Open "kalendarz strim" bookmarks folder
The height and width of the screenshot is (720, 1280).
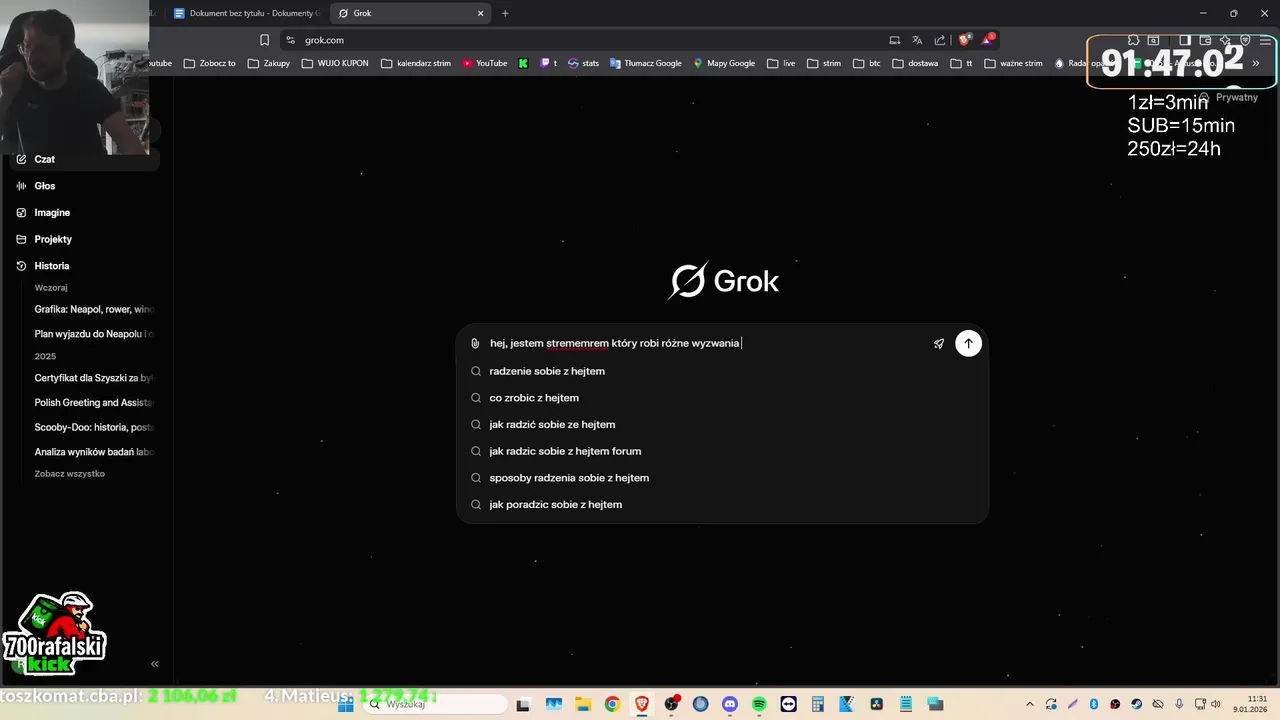click(x=416, y=63)
